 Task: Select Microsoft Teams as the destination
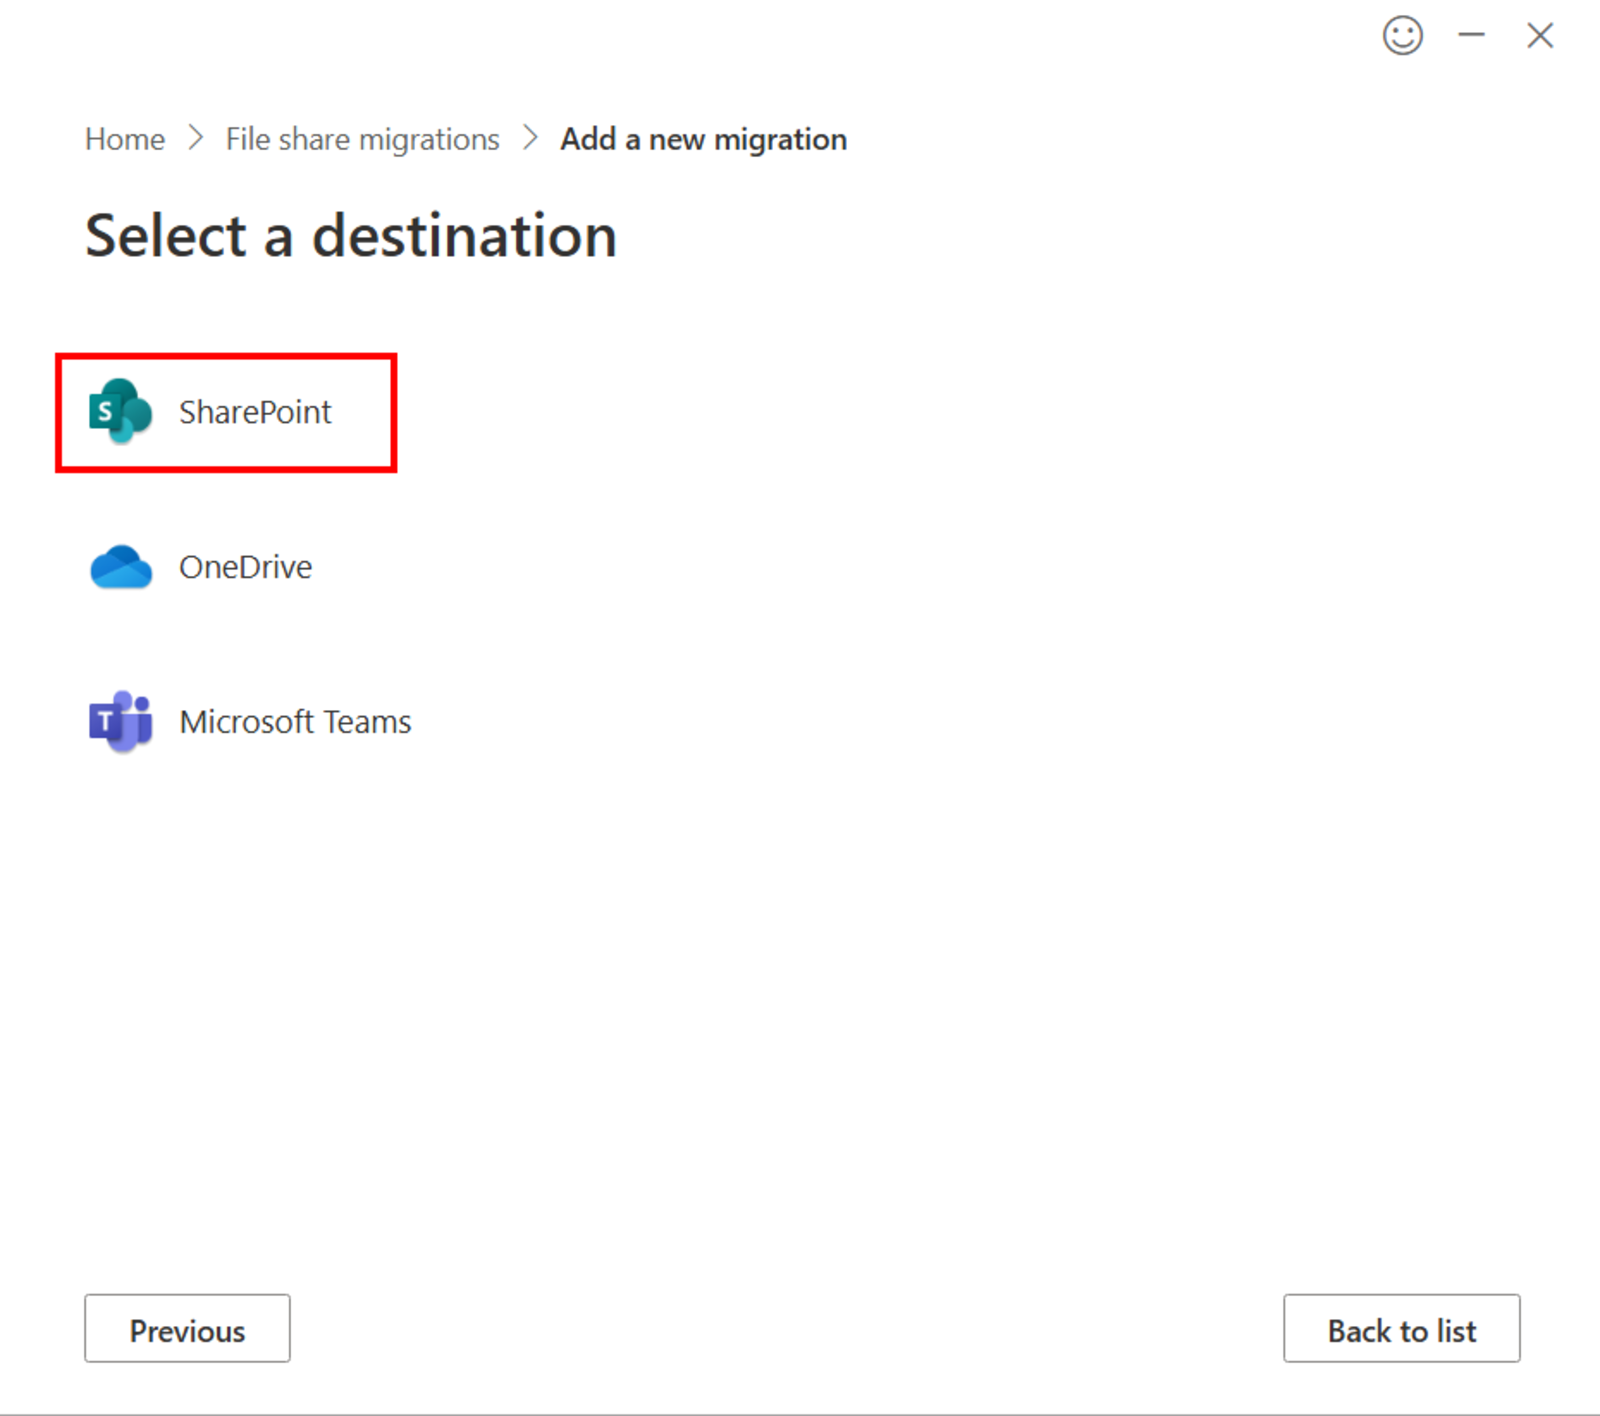[x=250, y=721]
